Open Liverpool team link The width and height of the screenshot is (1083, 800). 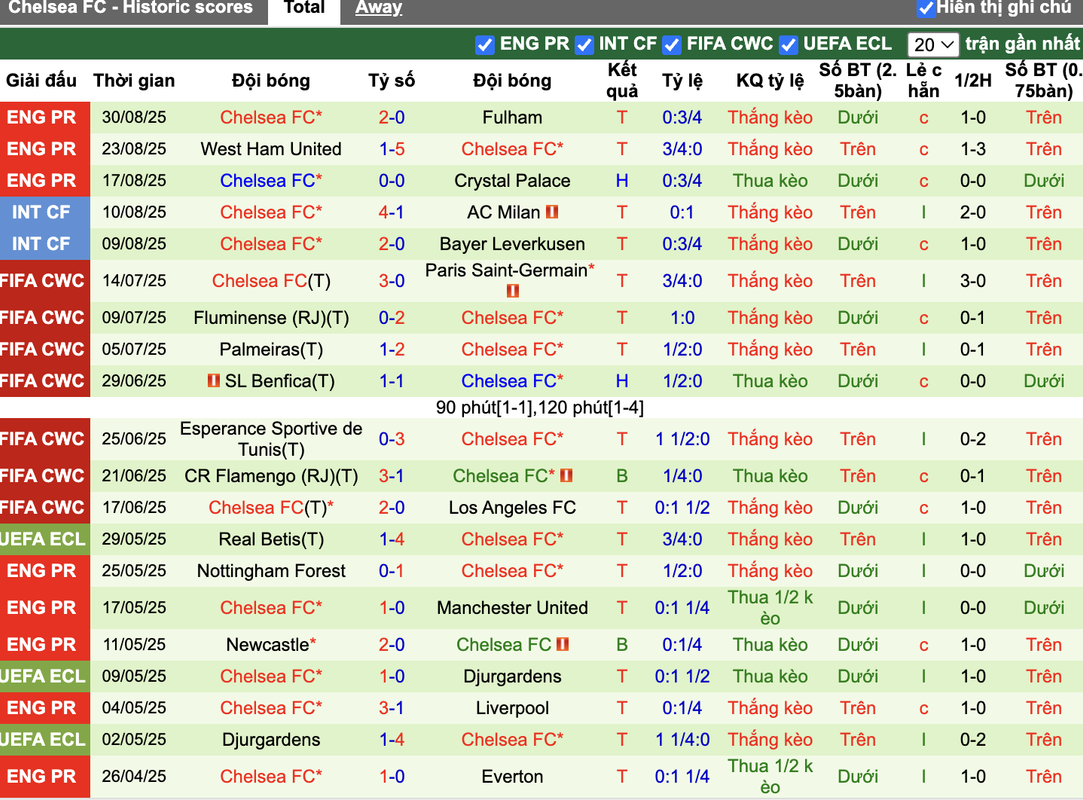coord(512,708)
